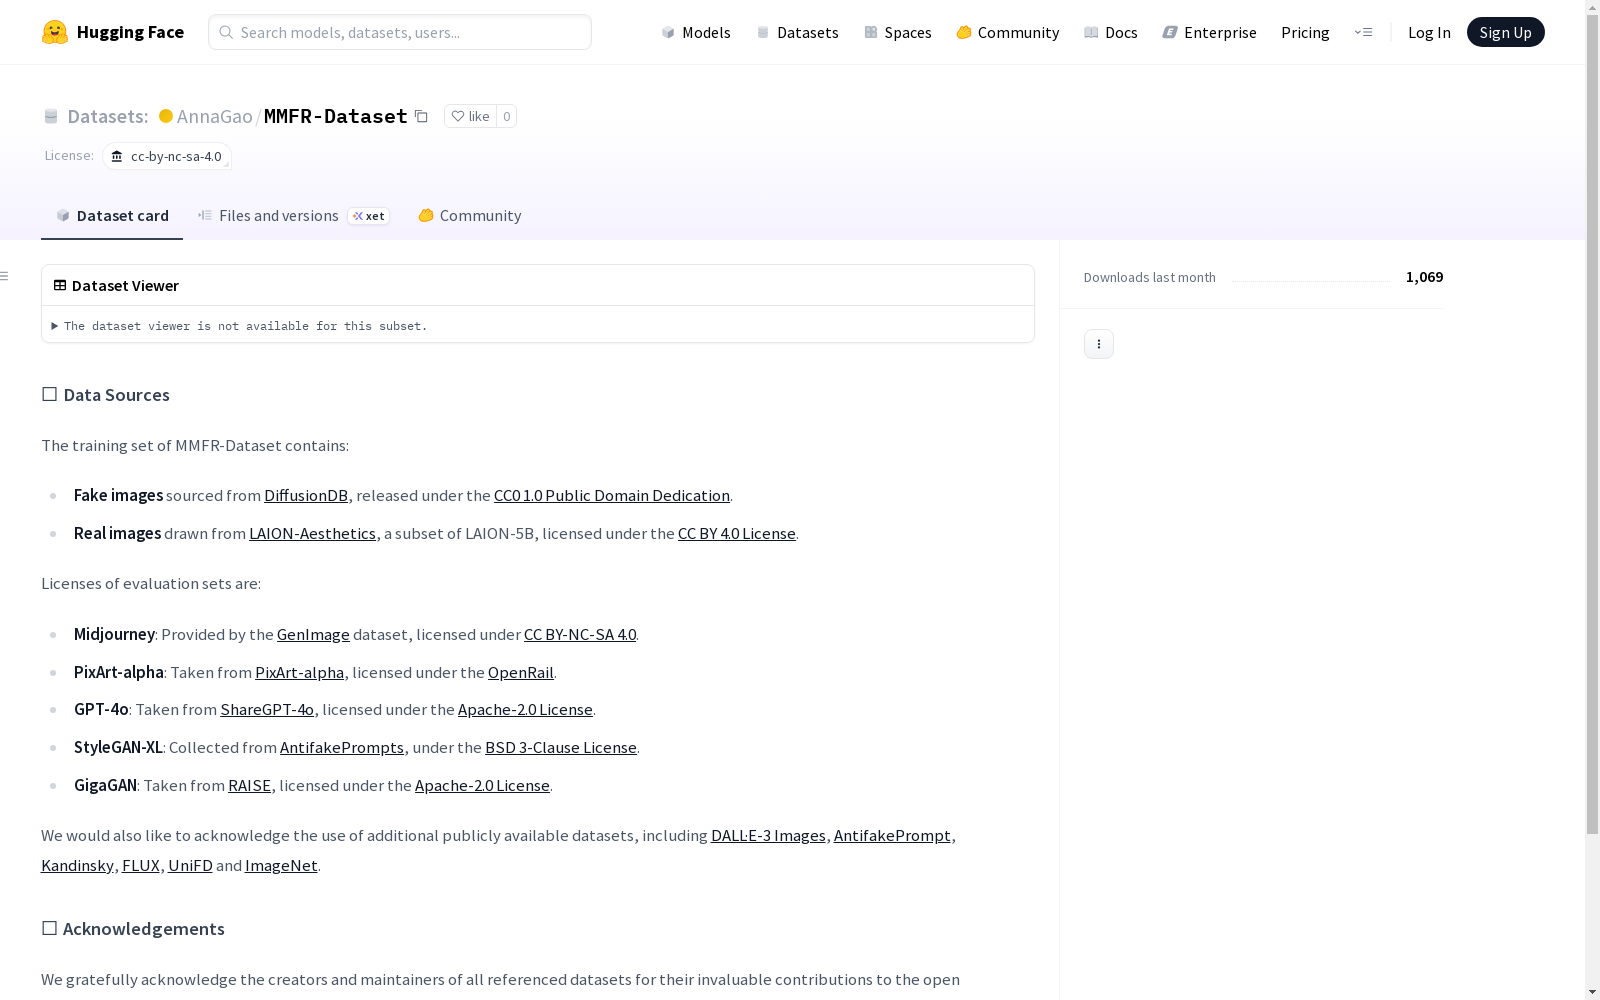The image size is (1600, 1000).
Task: Click the xet badge on Files tab
Action: coord(369,216)
